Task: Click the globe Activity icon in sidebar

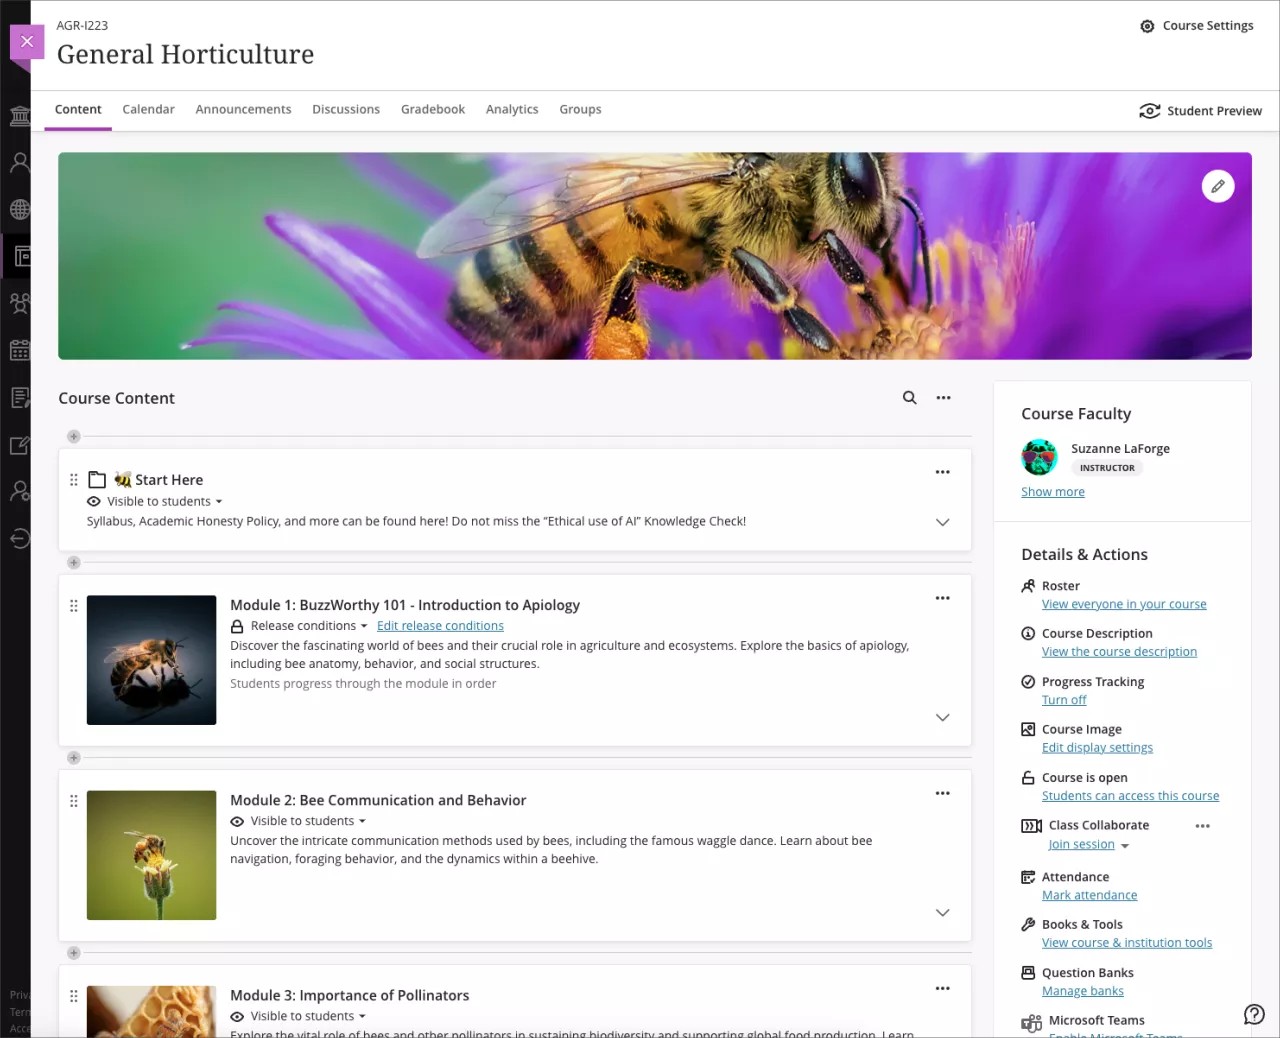Action: pos(20,209)
